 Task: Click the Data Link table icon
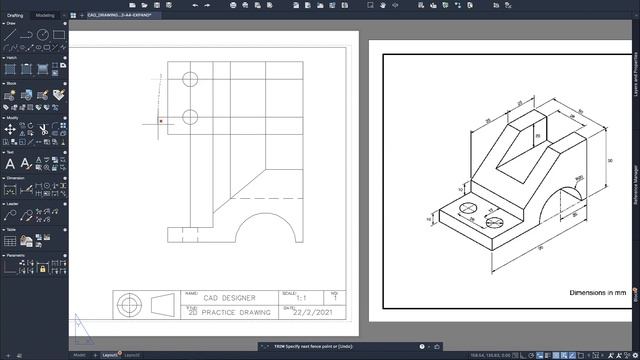click(x=26, y=241)
